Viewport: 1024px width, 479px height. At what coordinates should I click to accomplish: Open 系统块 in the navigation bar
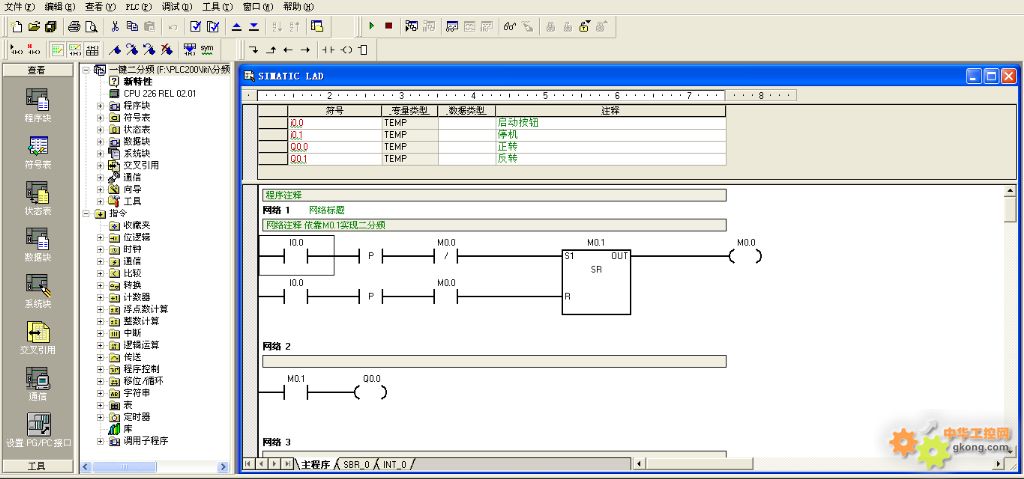pyautogui.click(x=37, y=291)
